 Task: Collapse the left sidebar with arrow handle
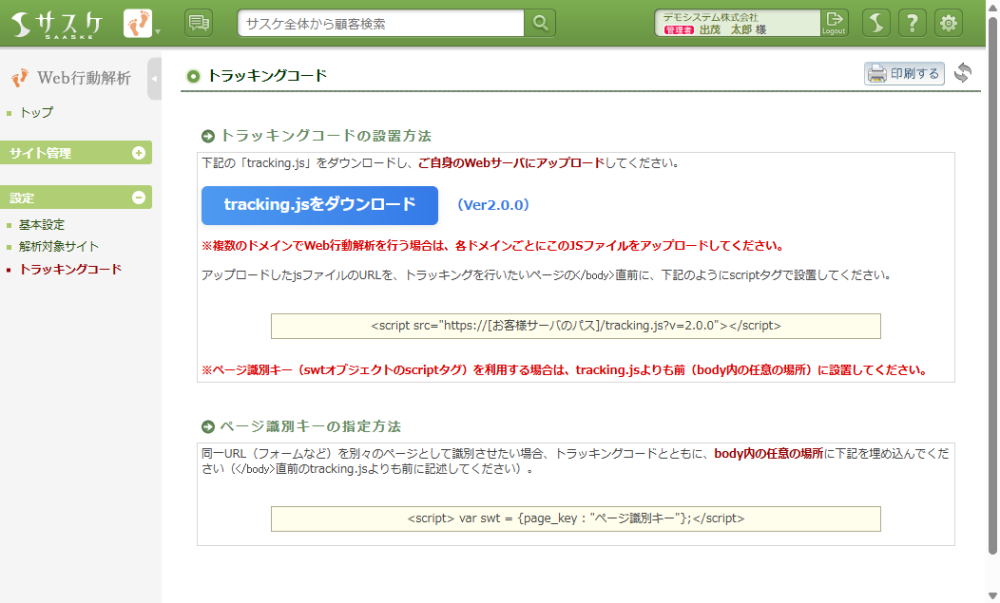[154, 79]
